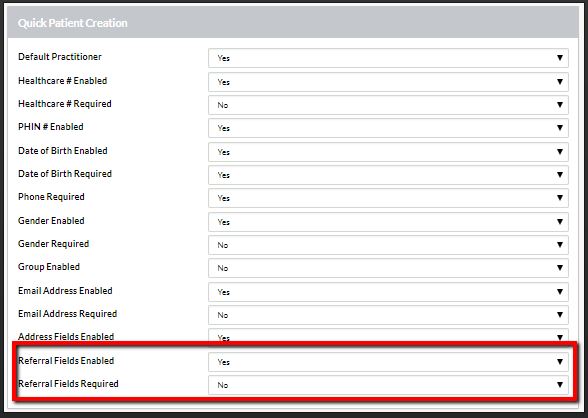The height and width of the screenshot is (418, 588).
Task: Click the Phone Required label
Action: 51,197
